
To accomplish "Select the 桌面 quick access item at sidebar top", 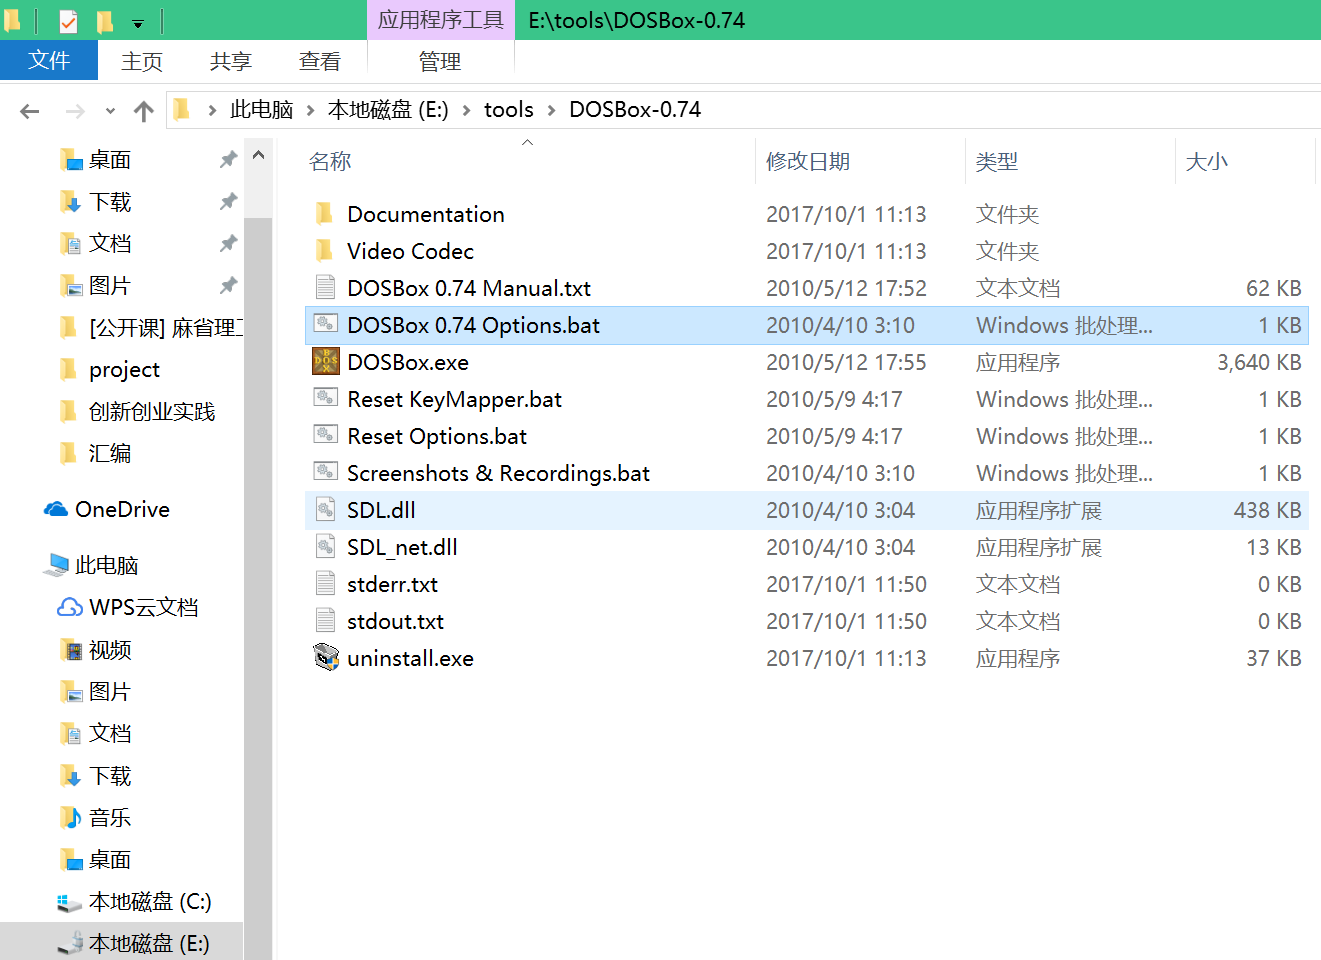I will [x=110, y=160].
